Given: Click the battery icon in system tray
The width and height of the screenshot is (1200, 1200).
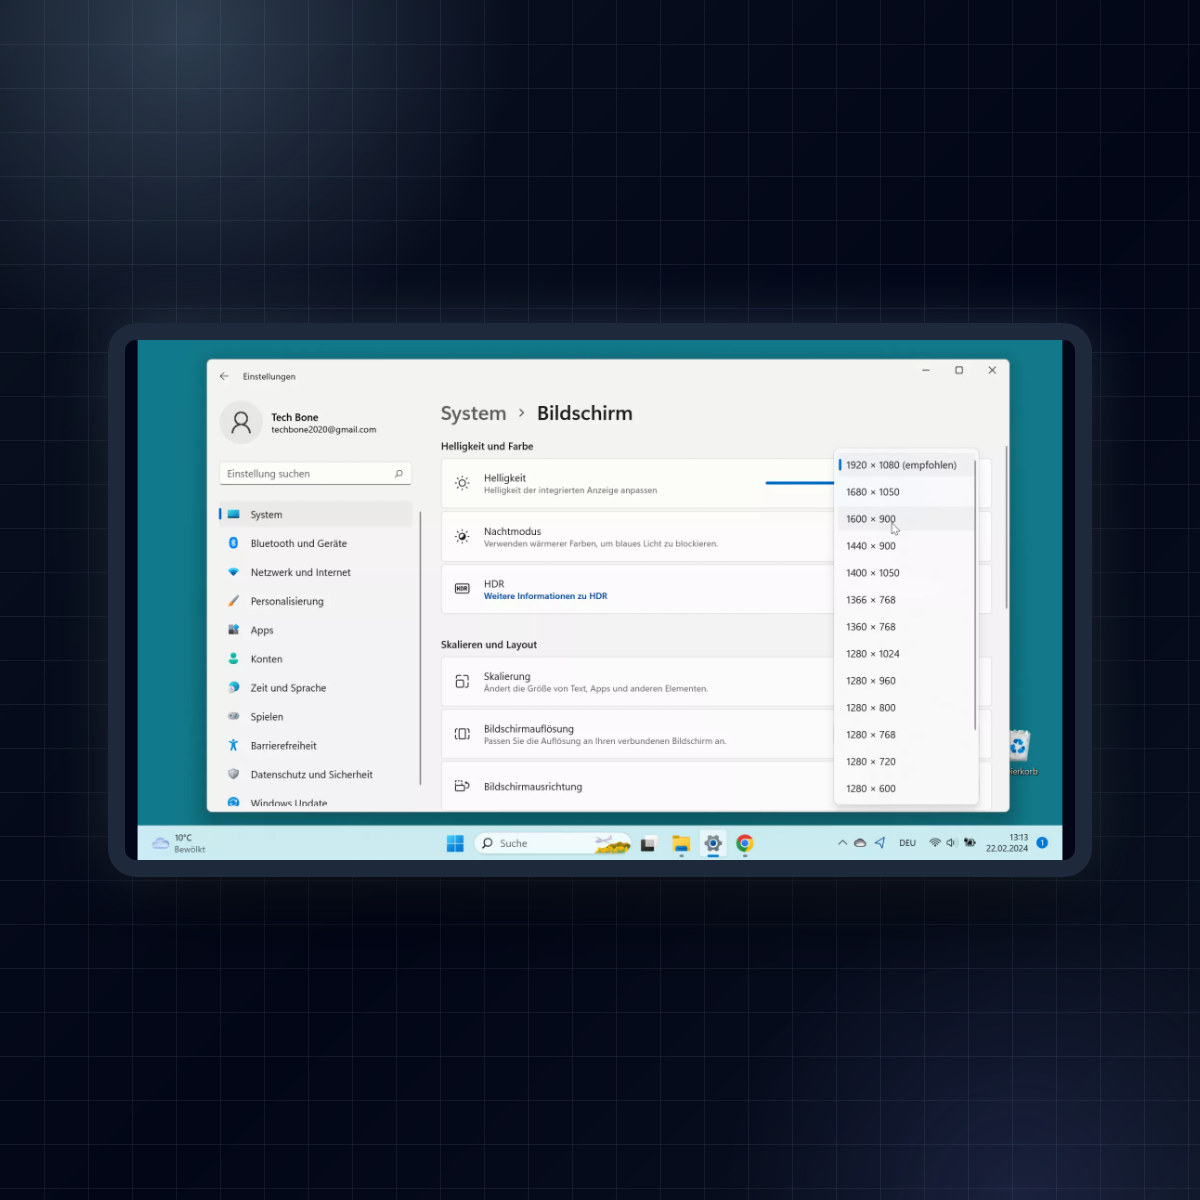Looking at the screenshot, I should pos(969,843).
